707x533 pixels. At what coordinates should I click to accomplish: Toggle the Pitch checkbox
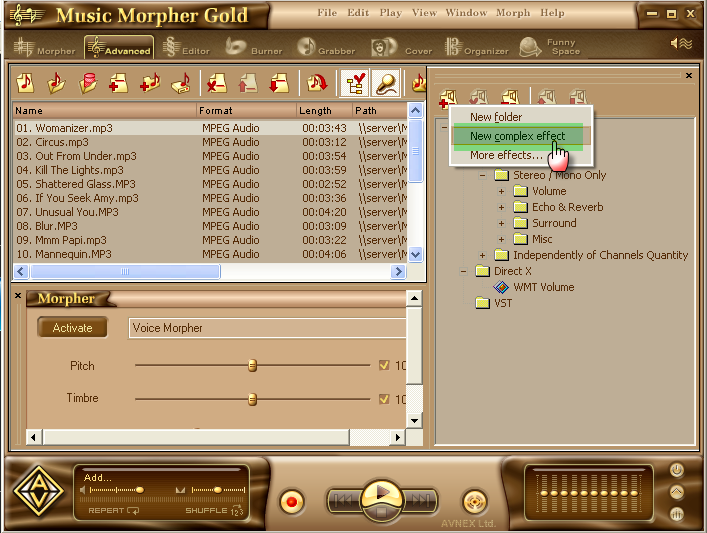(384, 365)
